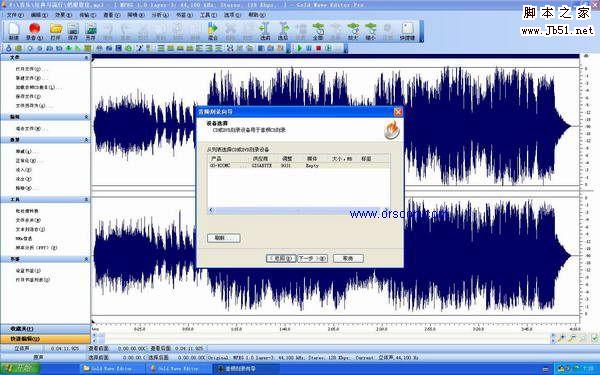Click the Zoom Out (缩小) toolbar icon
The image size is (600, 375).
point(370,31)
